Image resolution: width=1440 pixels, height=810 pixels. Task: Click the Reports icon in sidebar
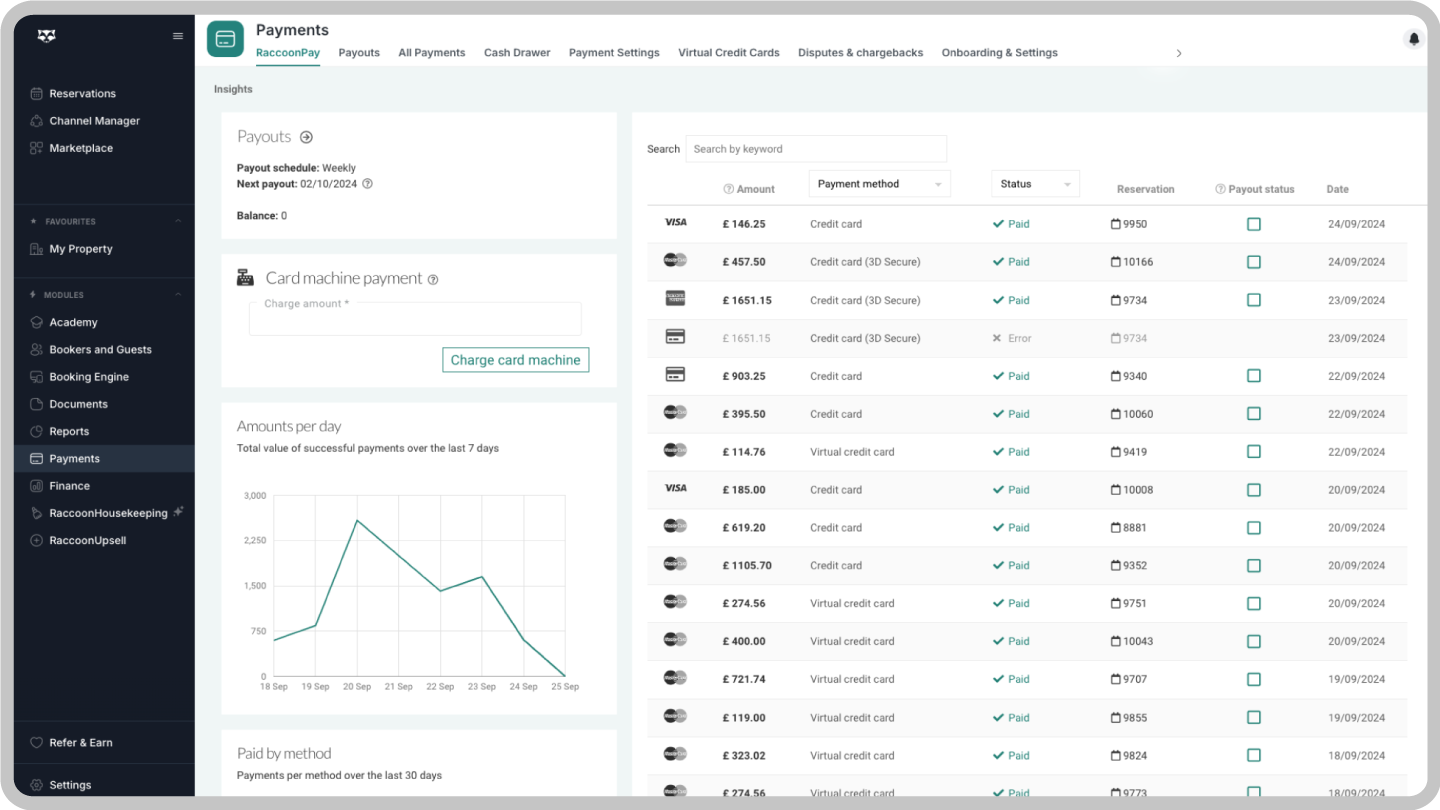(37, 431)
